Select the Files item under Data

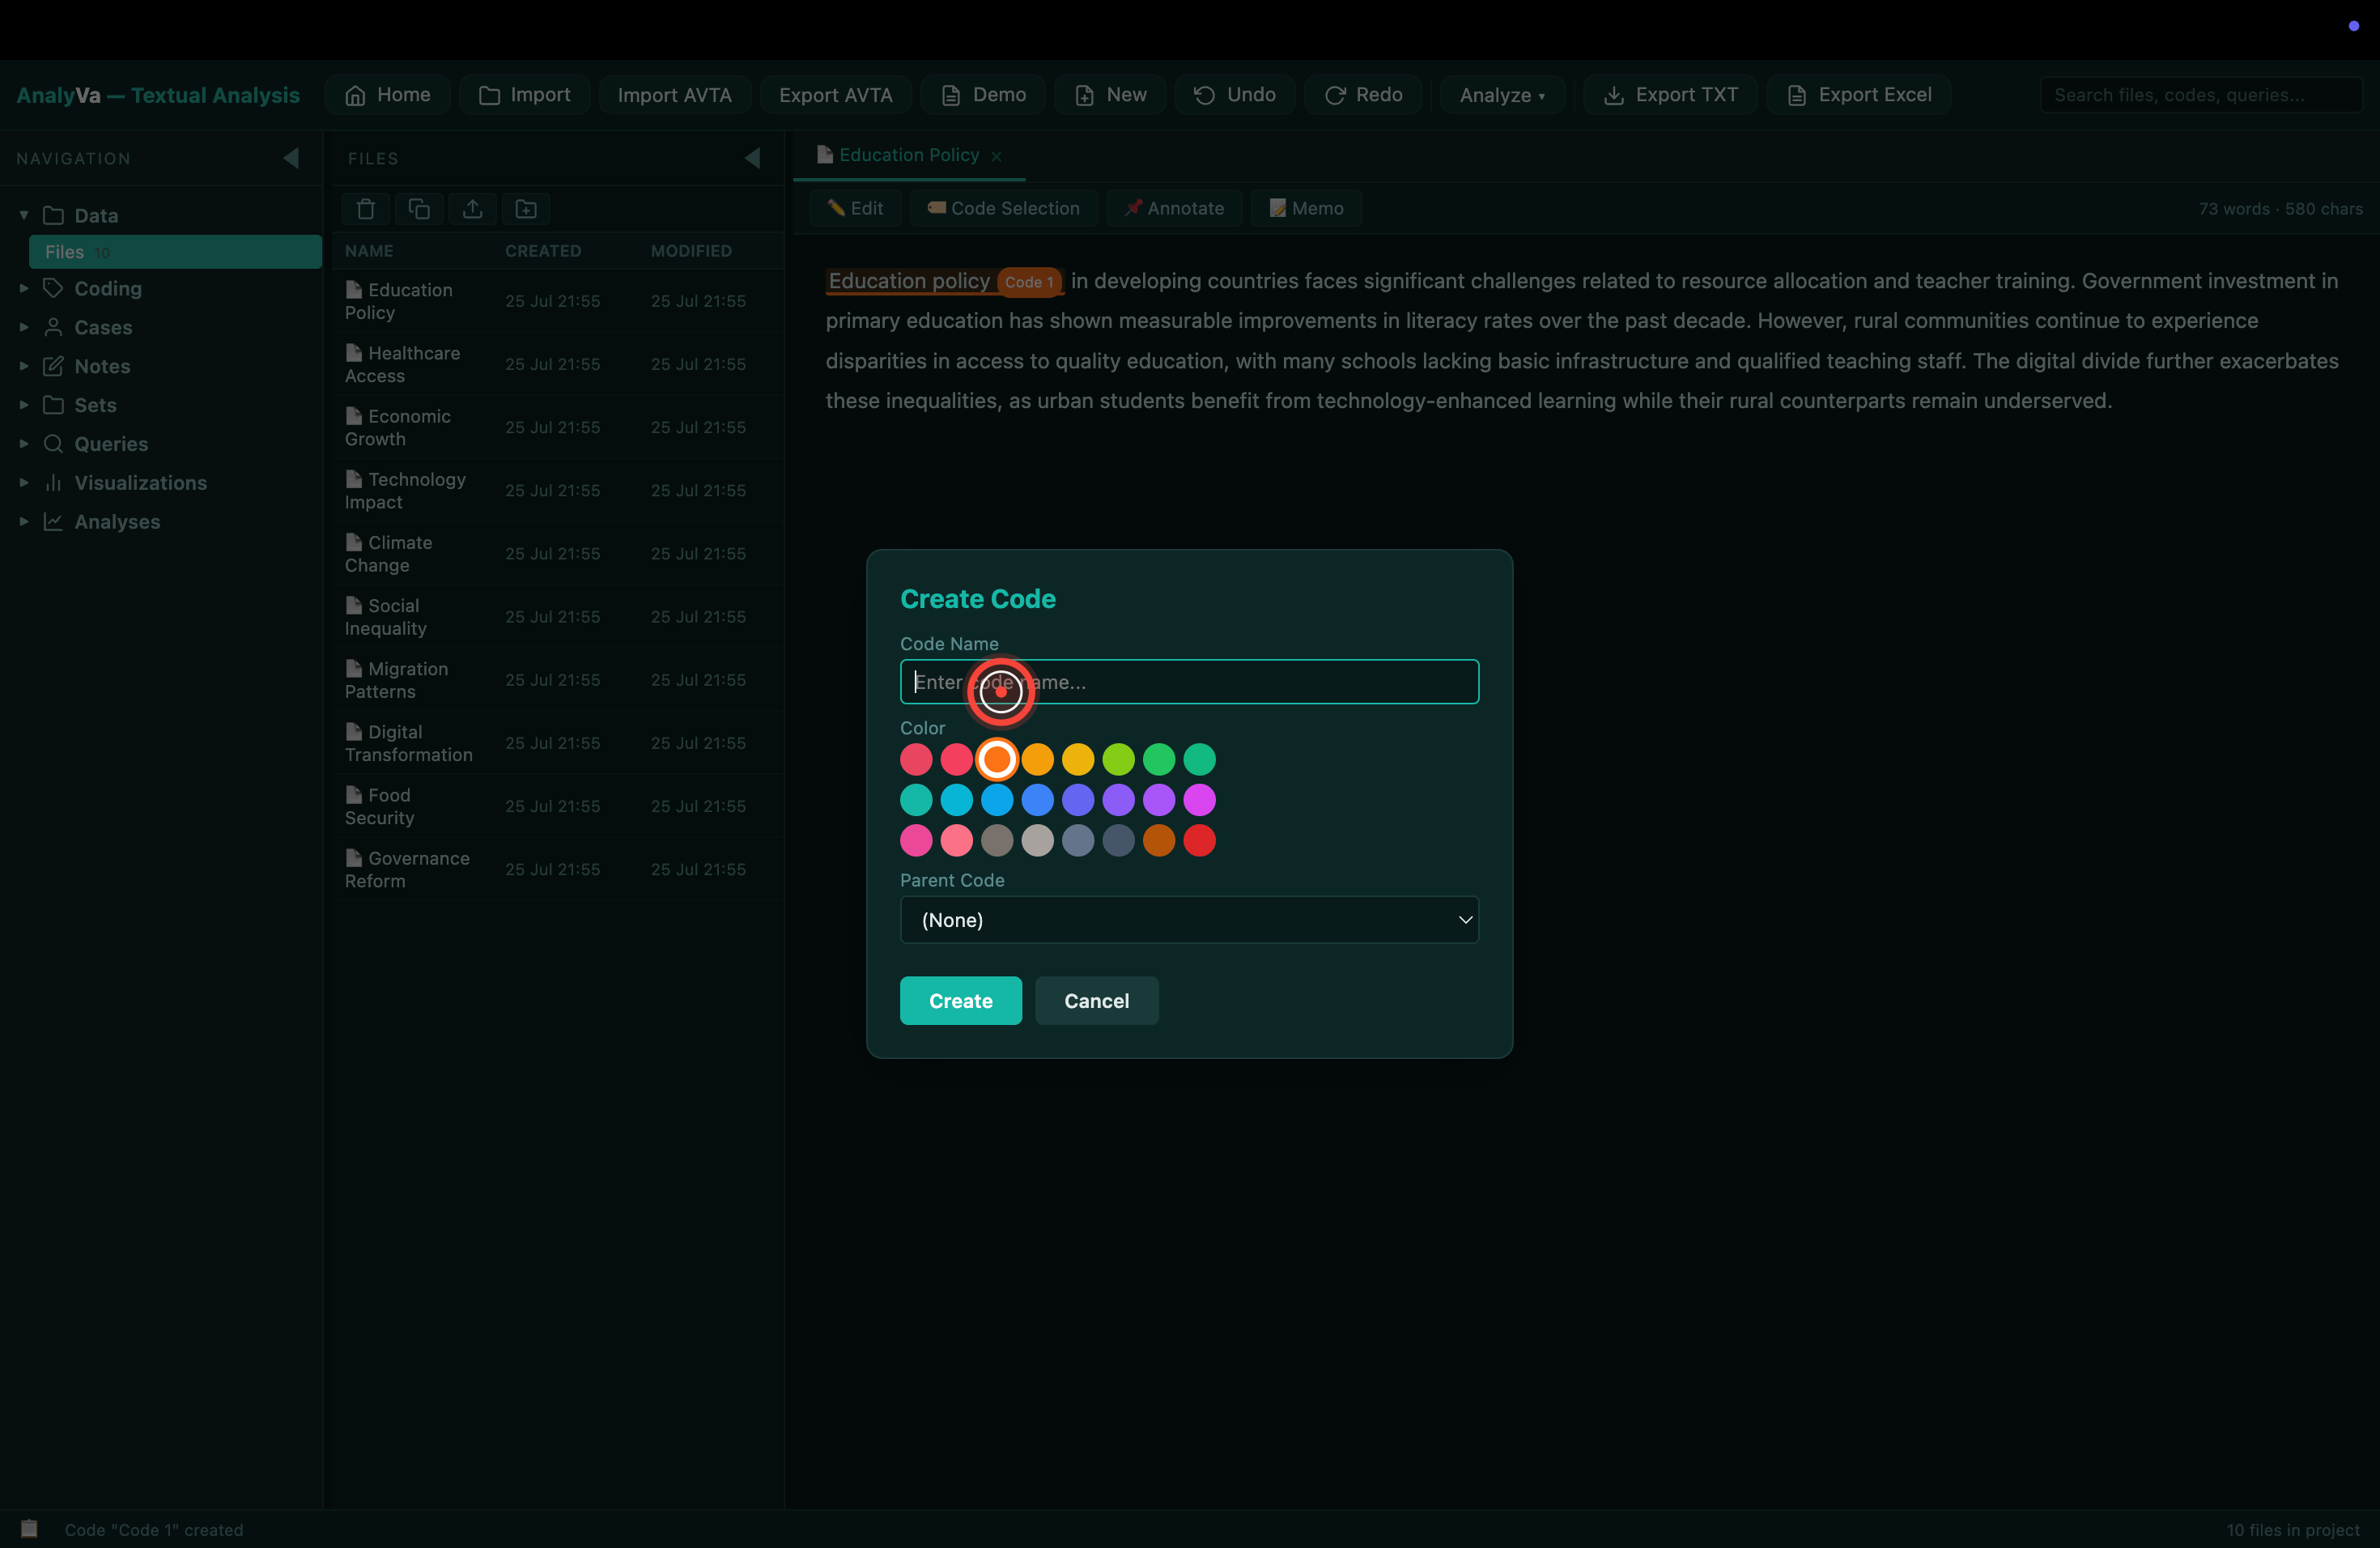coord(175,252)
